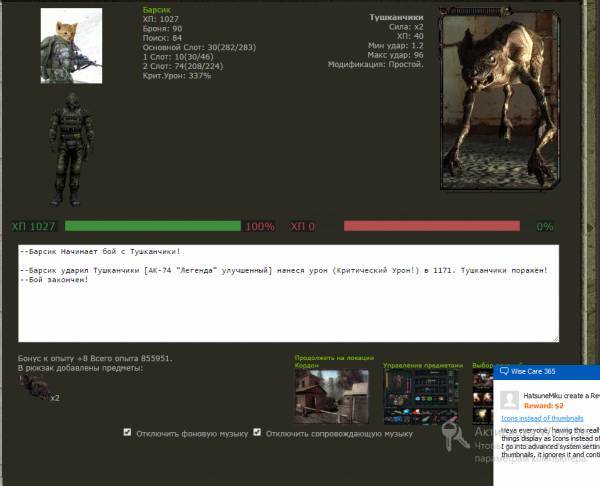Click inside the battle log text area
This screenshot has height=486, width=600.
(x=287, y=300)
